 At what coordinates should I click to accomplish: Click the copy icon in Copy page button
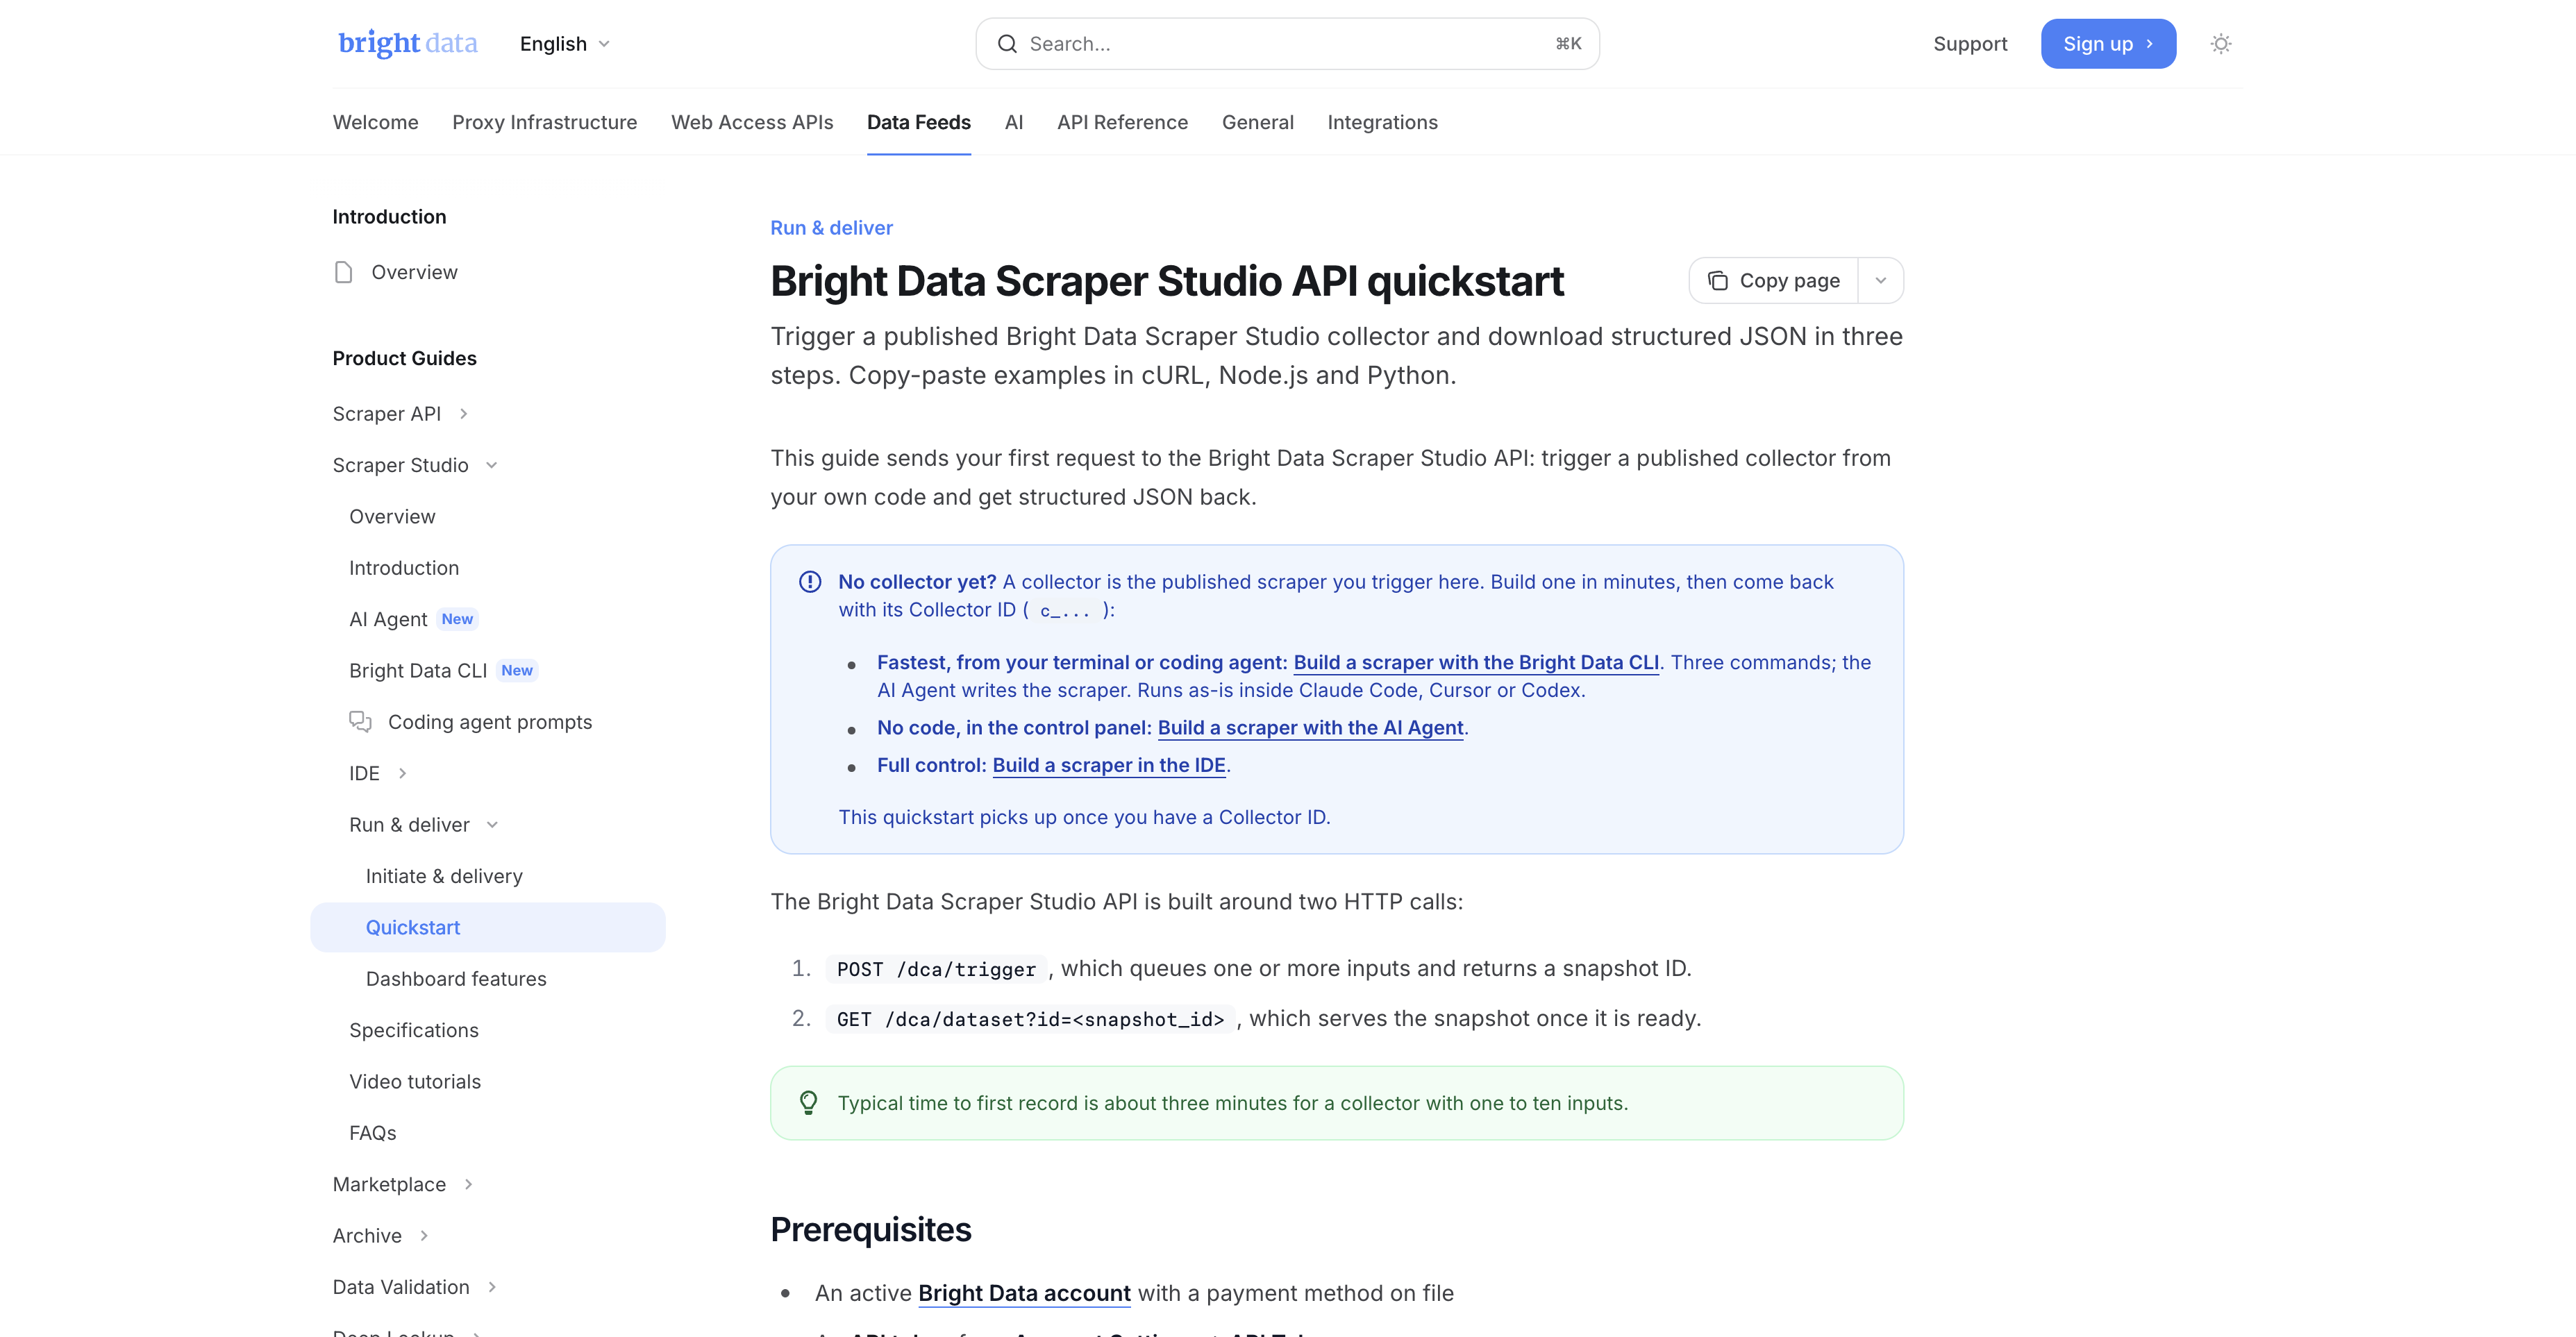[1717, 281]
